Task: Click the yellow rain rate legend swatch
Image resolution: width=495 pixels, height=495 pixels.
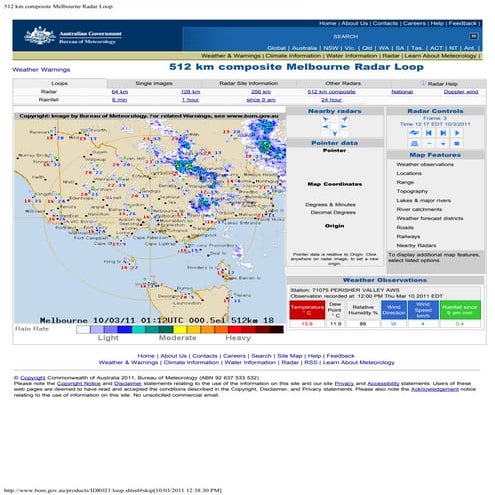Action: point(180,329)
